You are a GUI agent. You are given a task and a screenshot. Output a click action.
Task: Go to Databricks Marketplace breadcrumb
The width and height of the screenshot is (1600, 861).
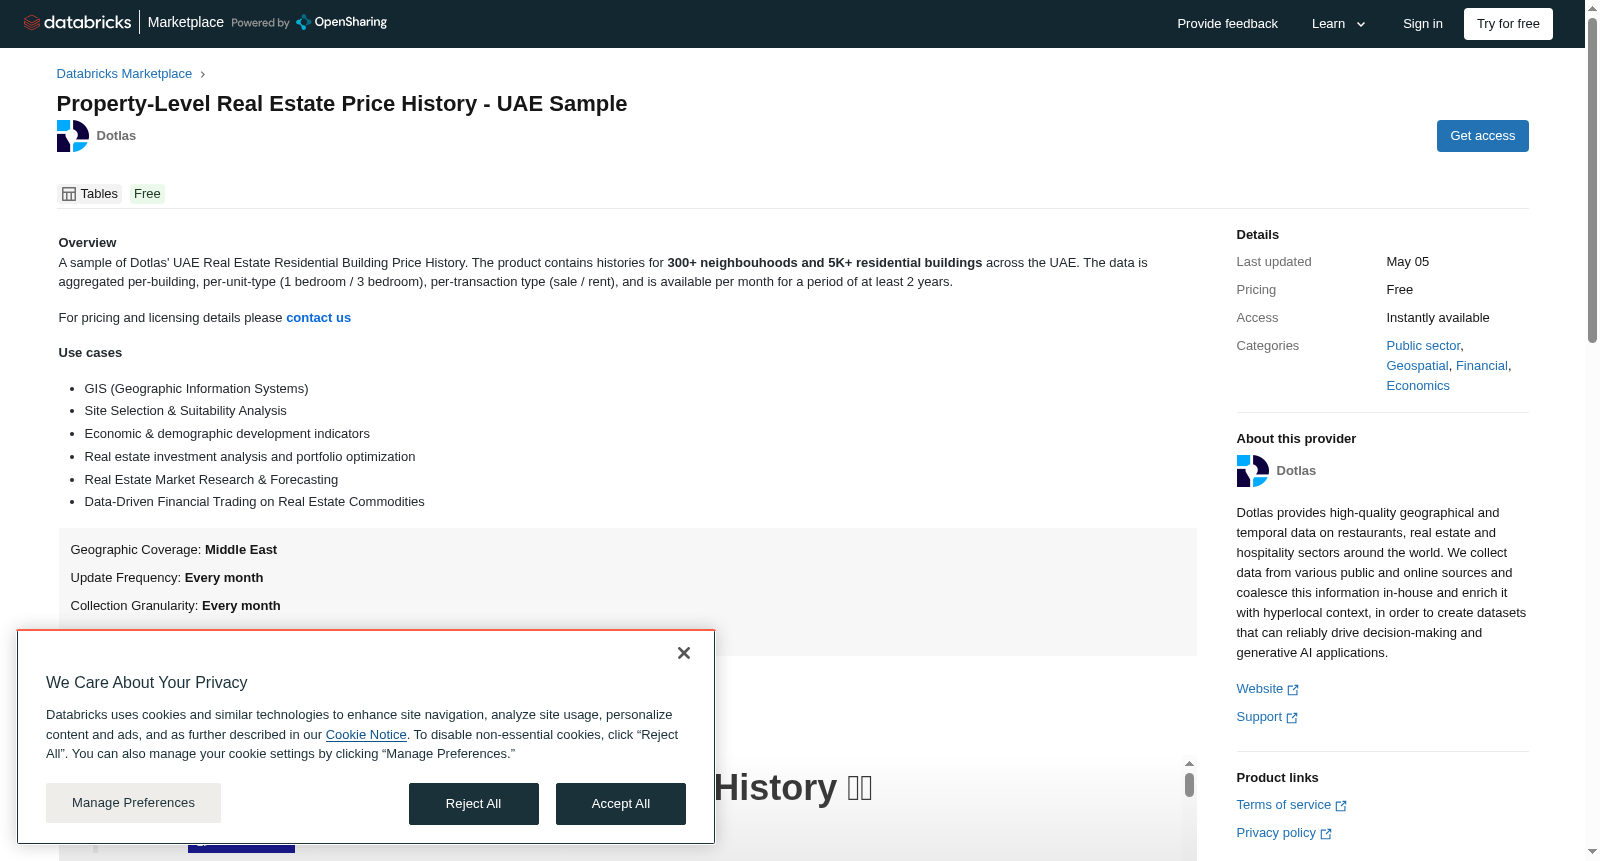[x=124, y=74]
